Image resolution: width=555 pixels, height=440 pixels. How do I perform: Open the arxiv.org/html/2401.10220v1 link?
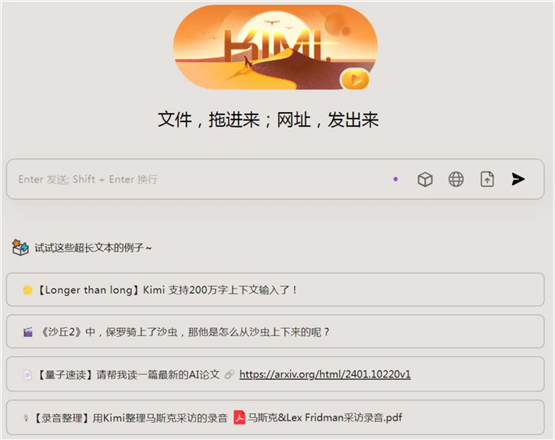[325, 374]
